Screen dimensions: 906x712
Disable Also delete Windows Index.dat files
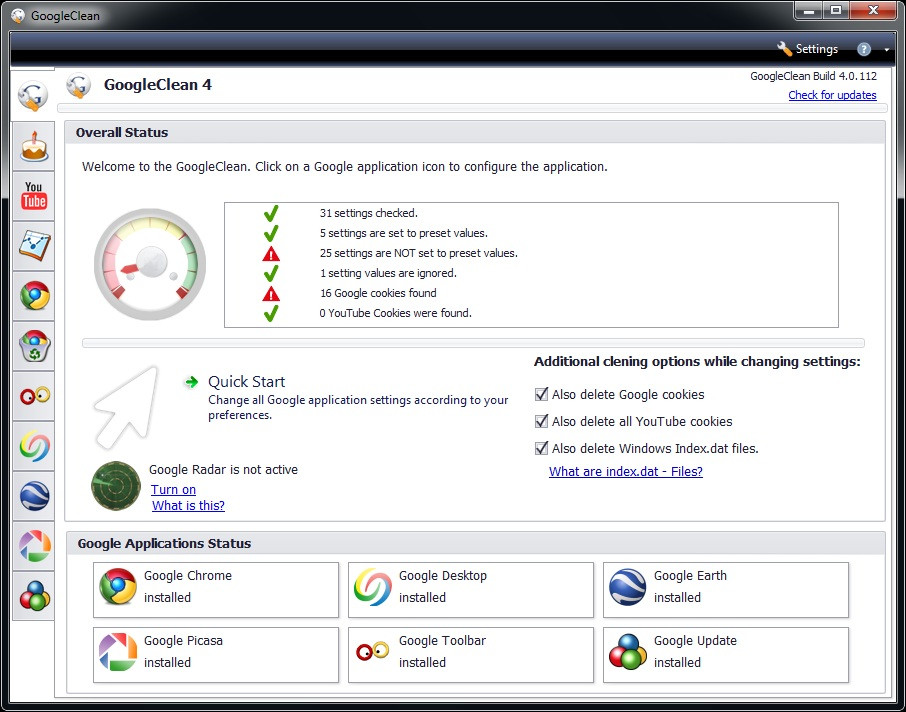click(541, 448)
